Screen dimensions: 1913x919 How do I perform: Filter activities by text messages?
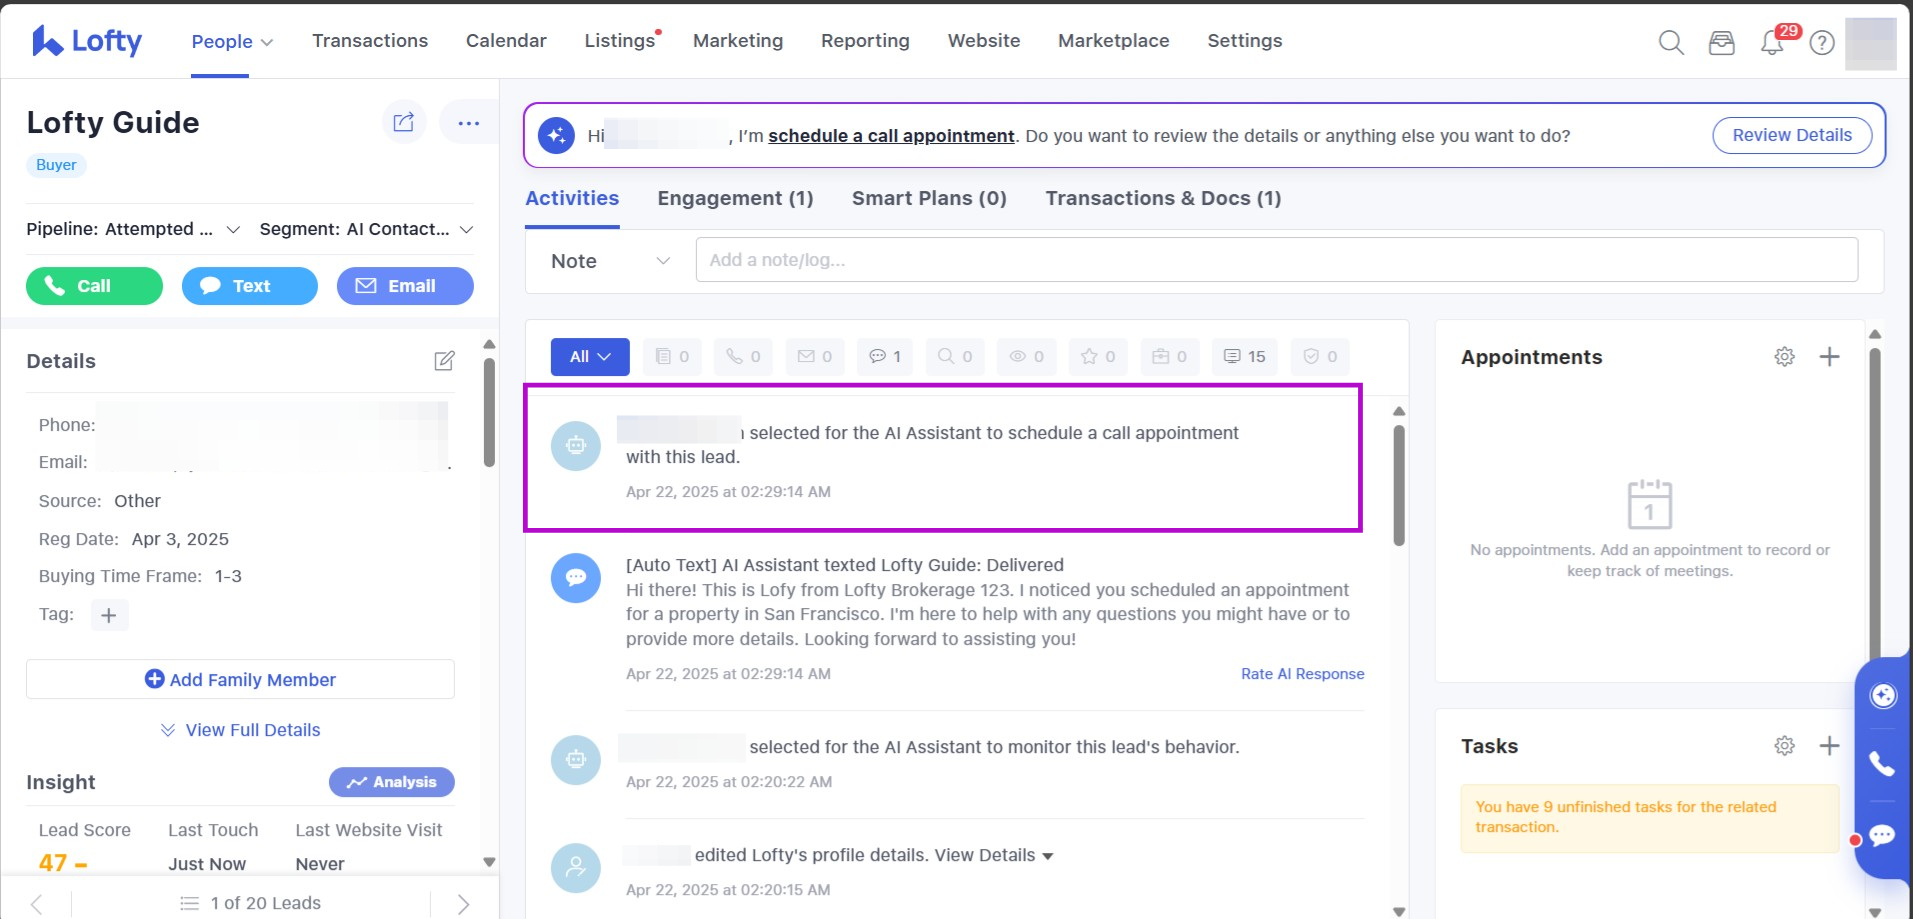pyautogui.click(x=885, y=357)
